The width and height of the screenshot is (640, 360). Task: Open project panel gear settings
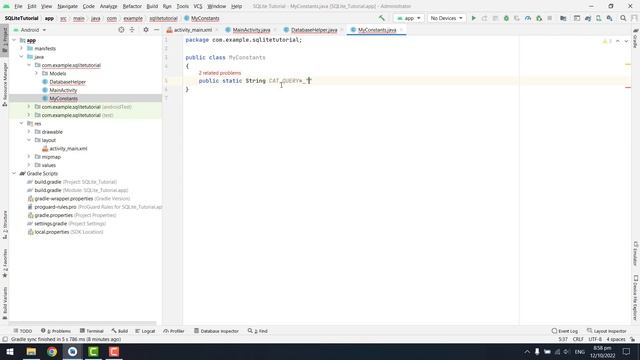point(146,30)
